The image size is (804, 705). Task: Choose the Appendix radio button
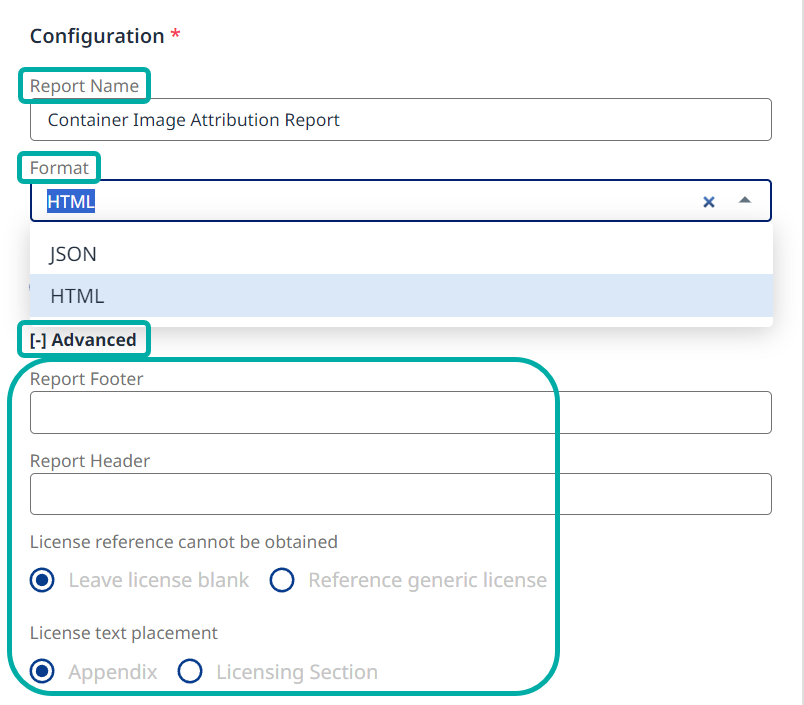pos(43,671)
